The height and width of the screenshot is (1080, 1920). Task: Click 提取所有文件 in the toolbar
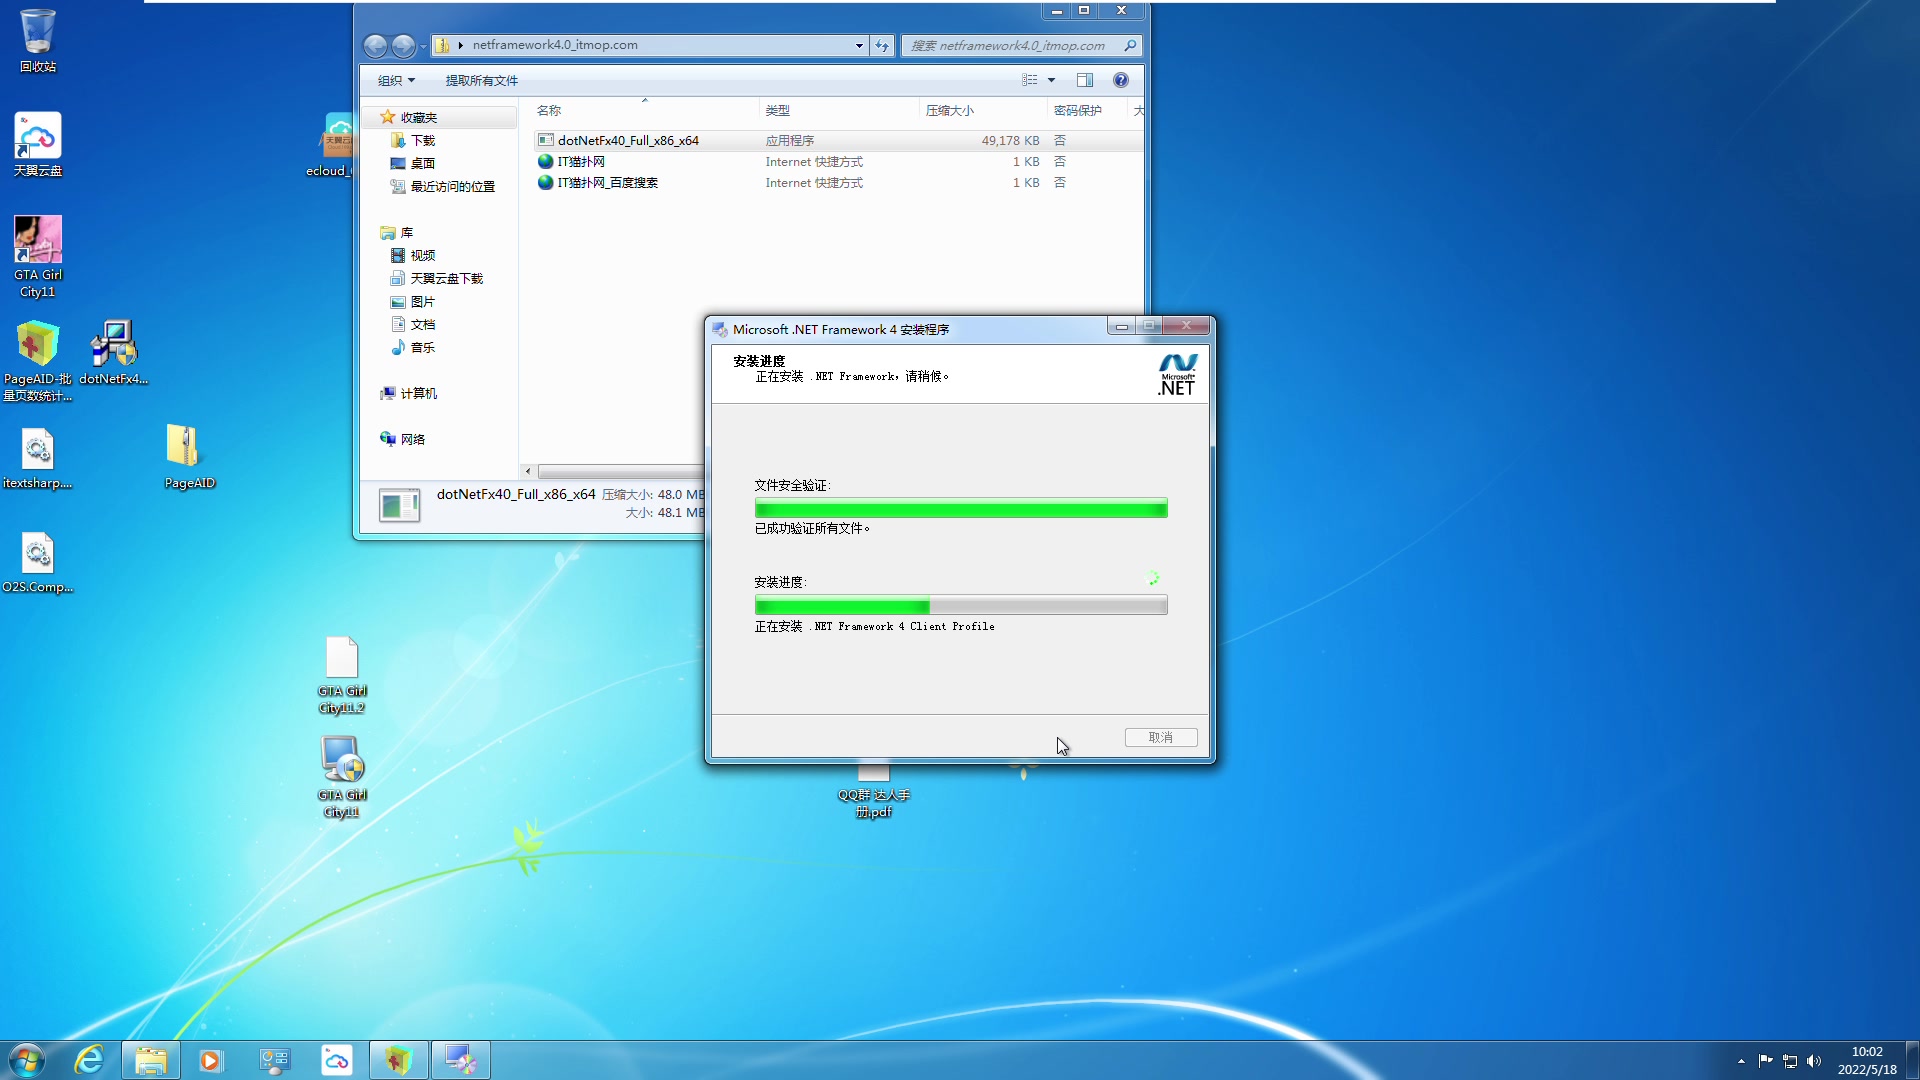(x=481, y=80)
